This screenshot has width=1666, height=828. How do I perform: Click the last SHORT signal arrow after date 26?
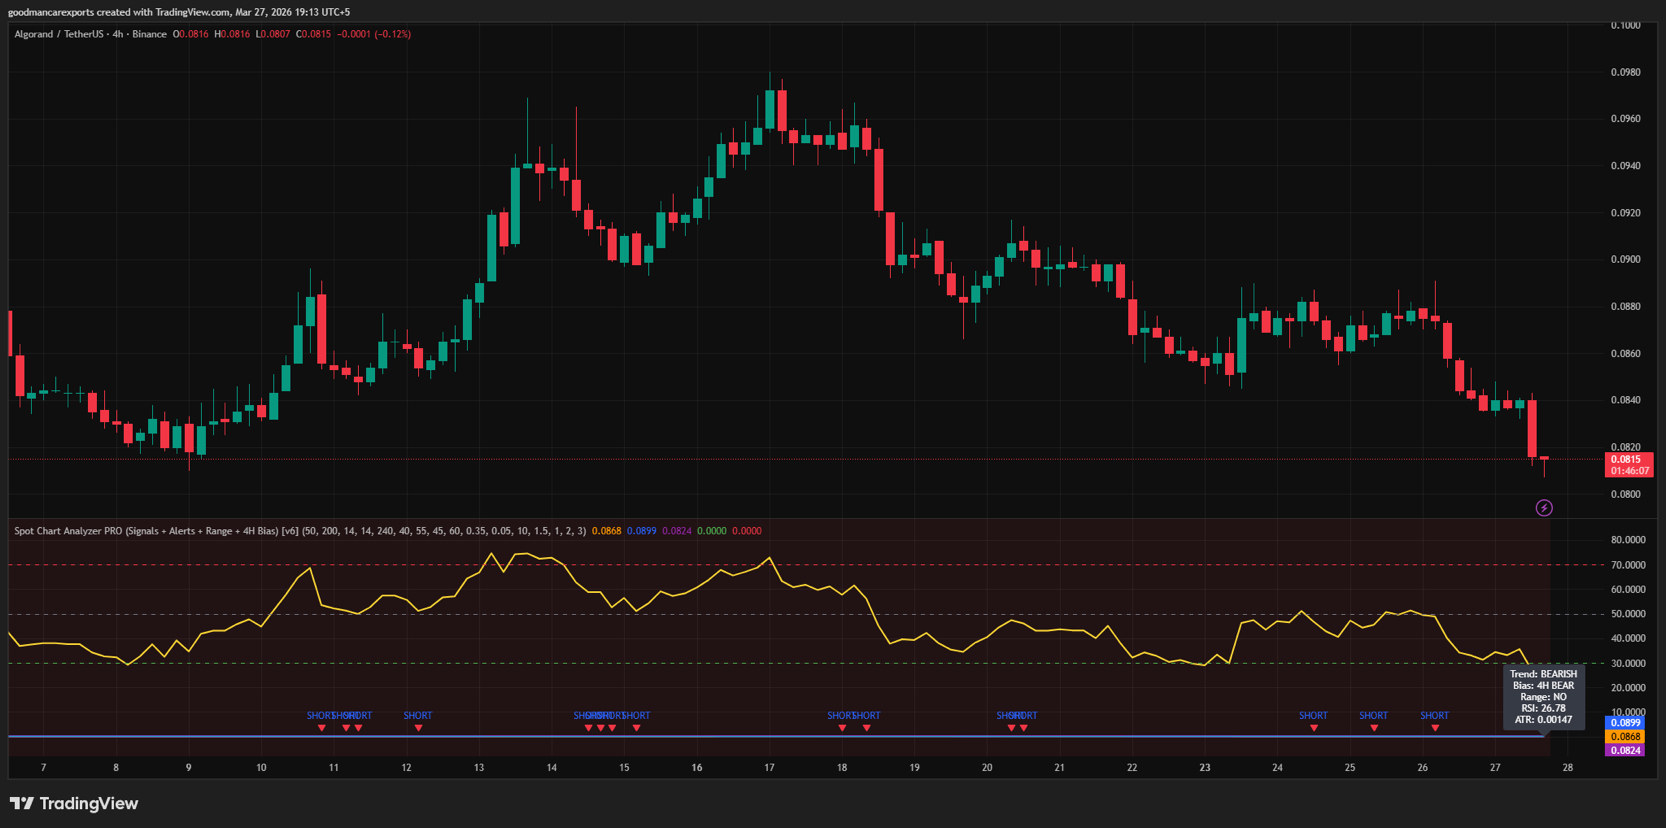(1434, 727)
